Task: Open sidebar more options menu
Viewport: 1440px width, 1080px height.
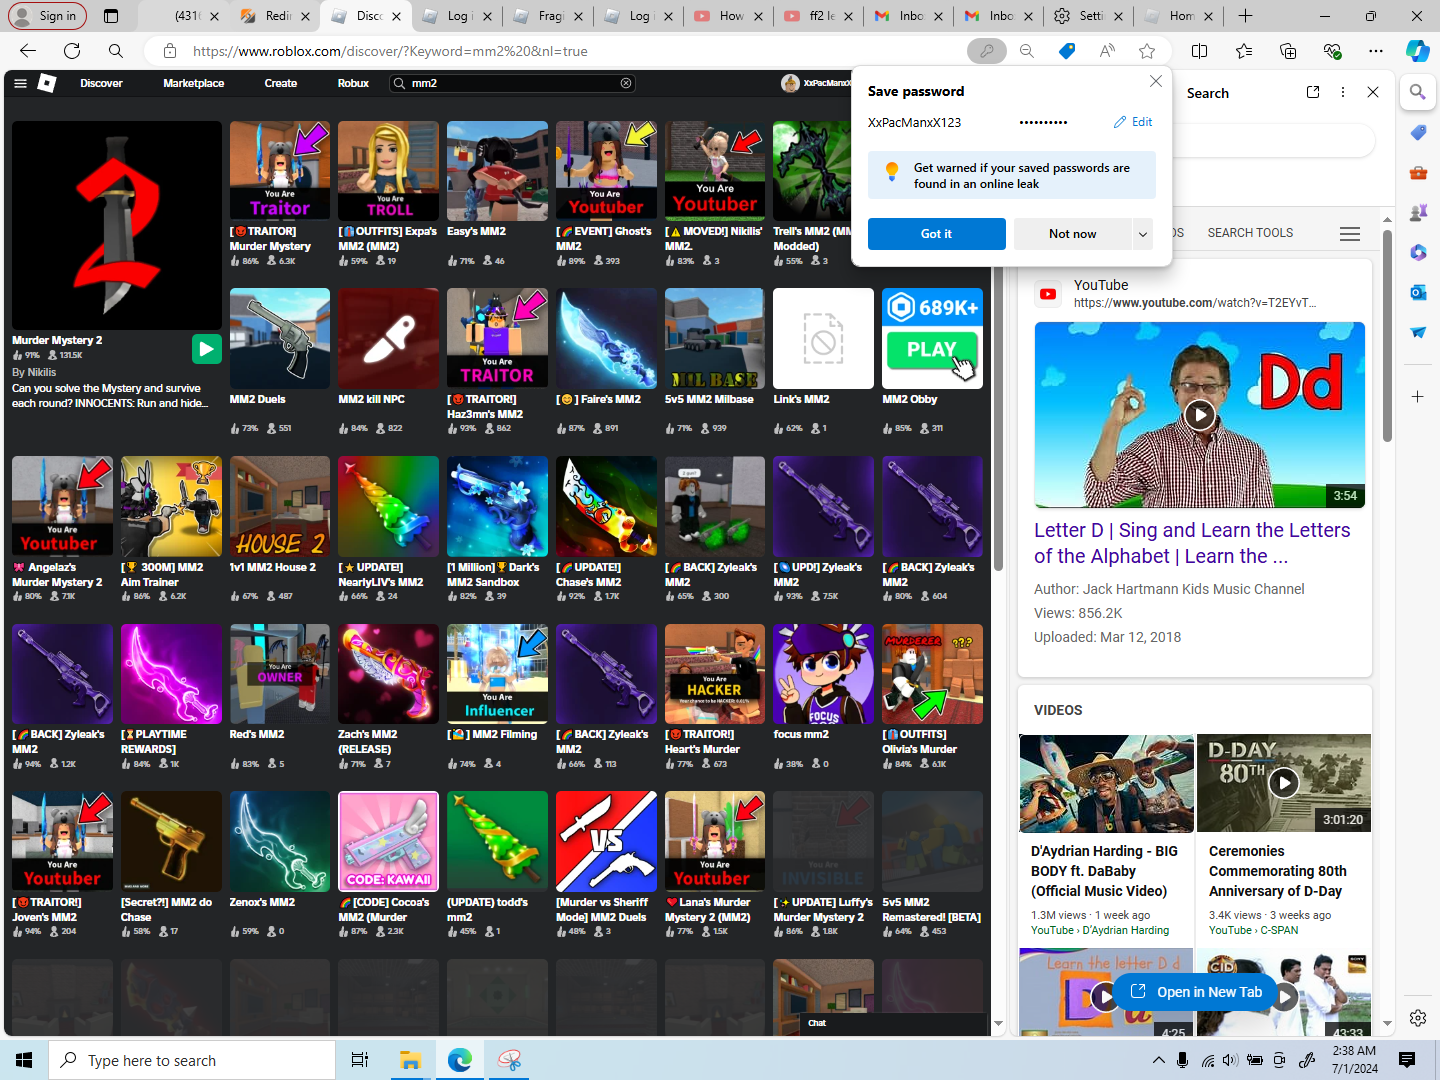Action: [1343, 92]
